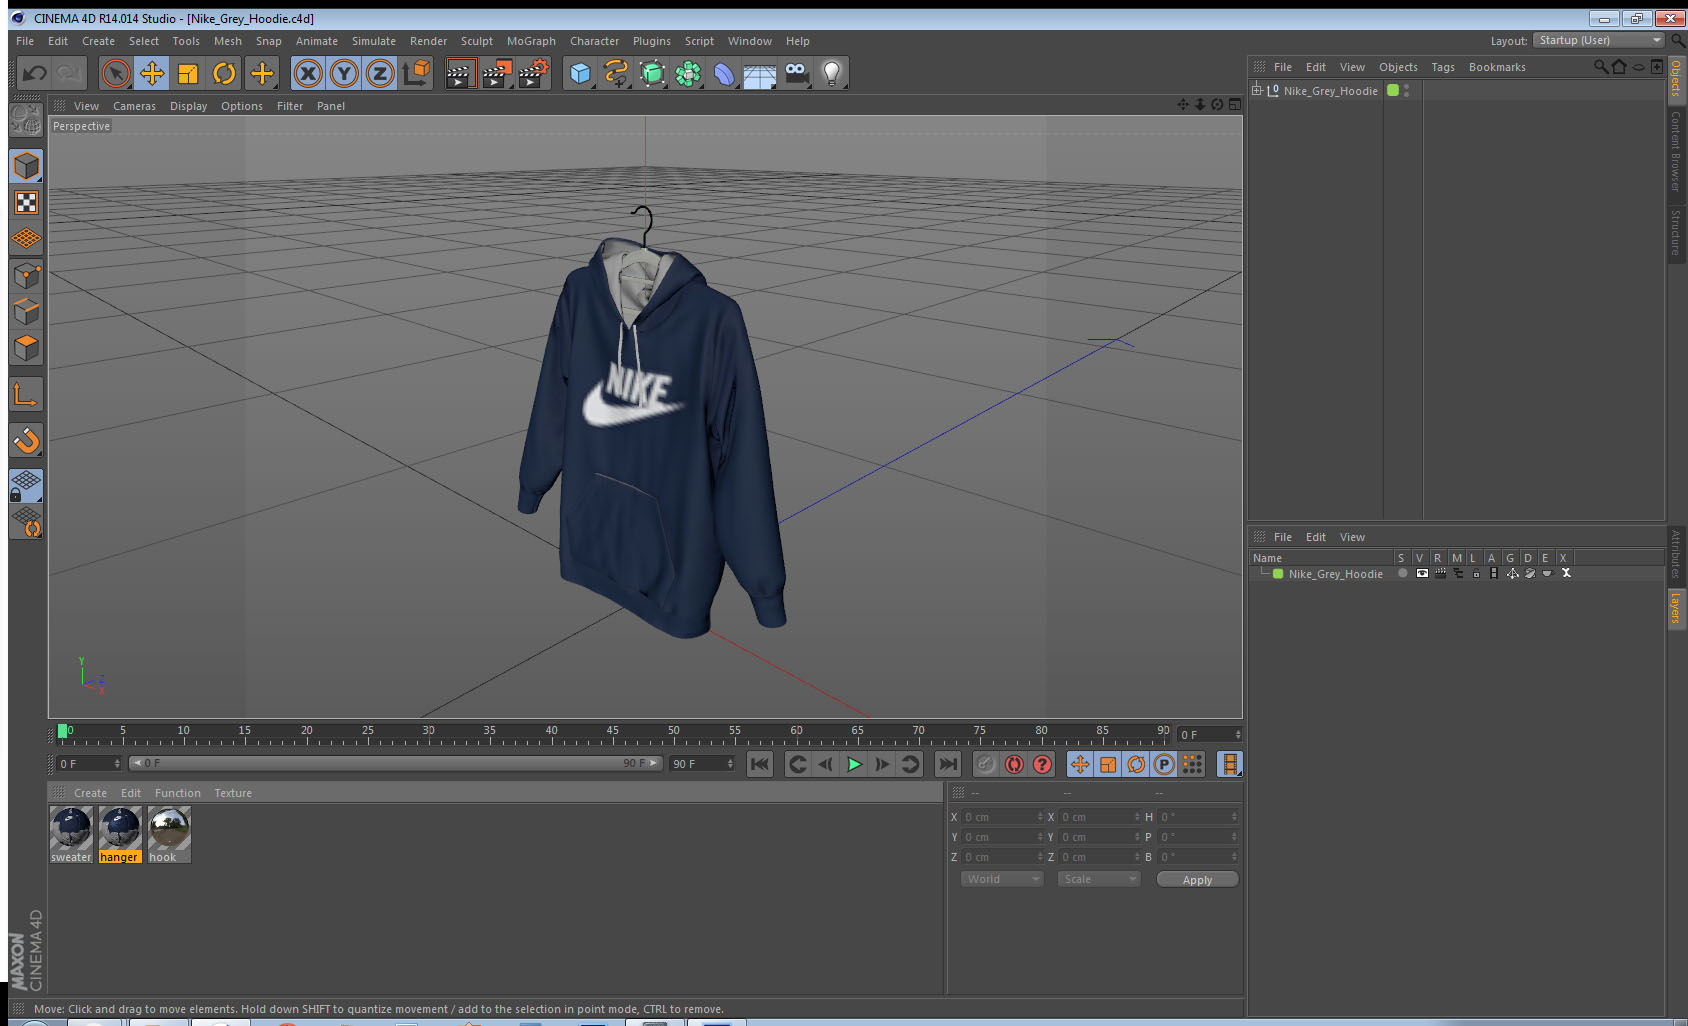Viewport: 1688px width, 1026px height.
Task: Select the Live Selection tool
Action: [x=116, y=73]
